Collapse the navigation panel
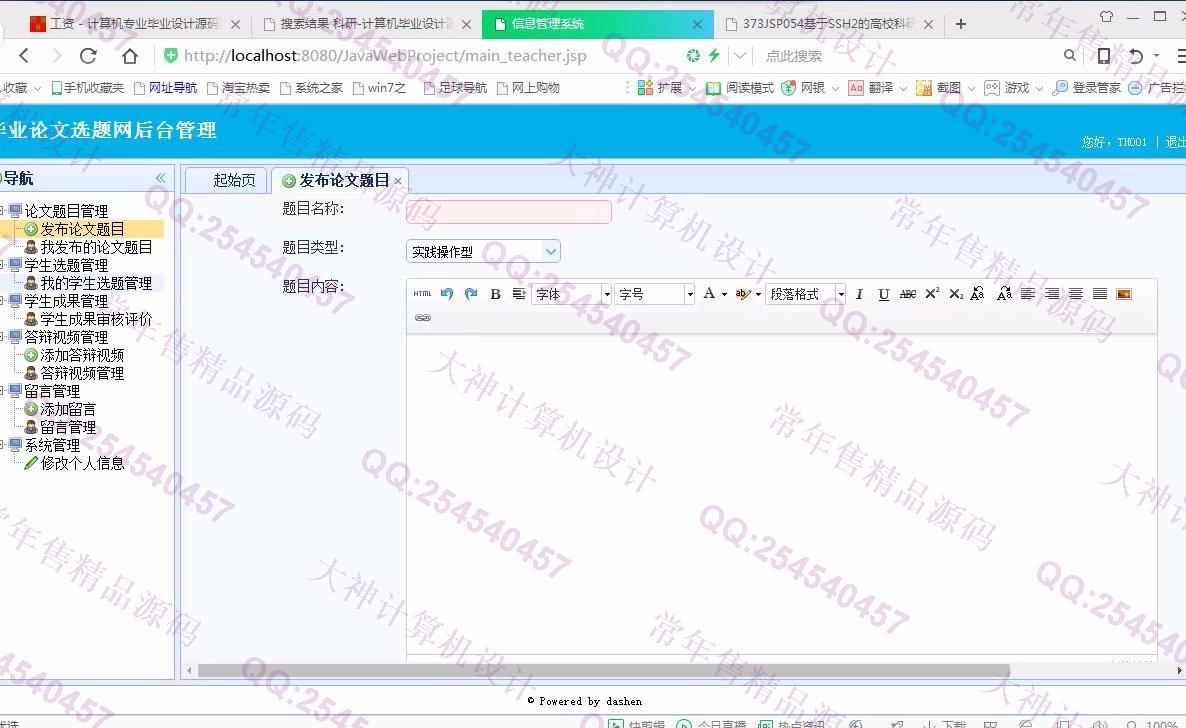Viewport: 1186px width, 728px height. (160, 178)
